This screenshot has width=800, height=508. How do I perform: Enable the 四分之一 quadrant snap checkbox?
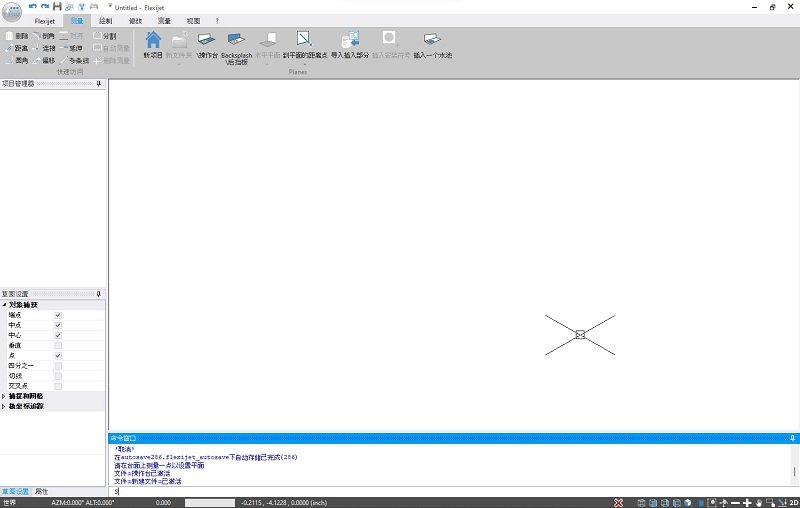click(x=58, y=366)
